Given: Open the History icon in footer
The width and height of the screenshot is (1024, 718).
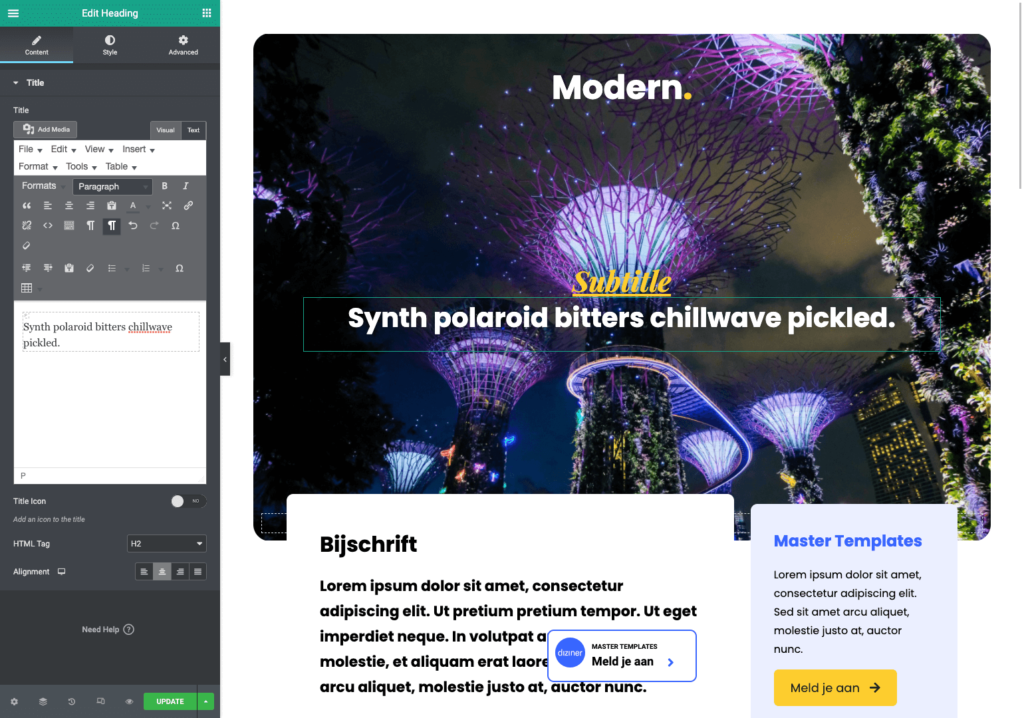Looking at the screenshot, I should pos(72,702).
